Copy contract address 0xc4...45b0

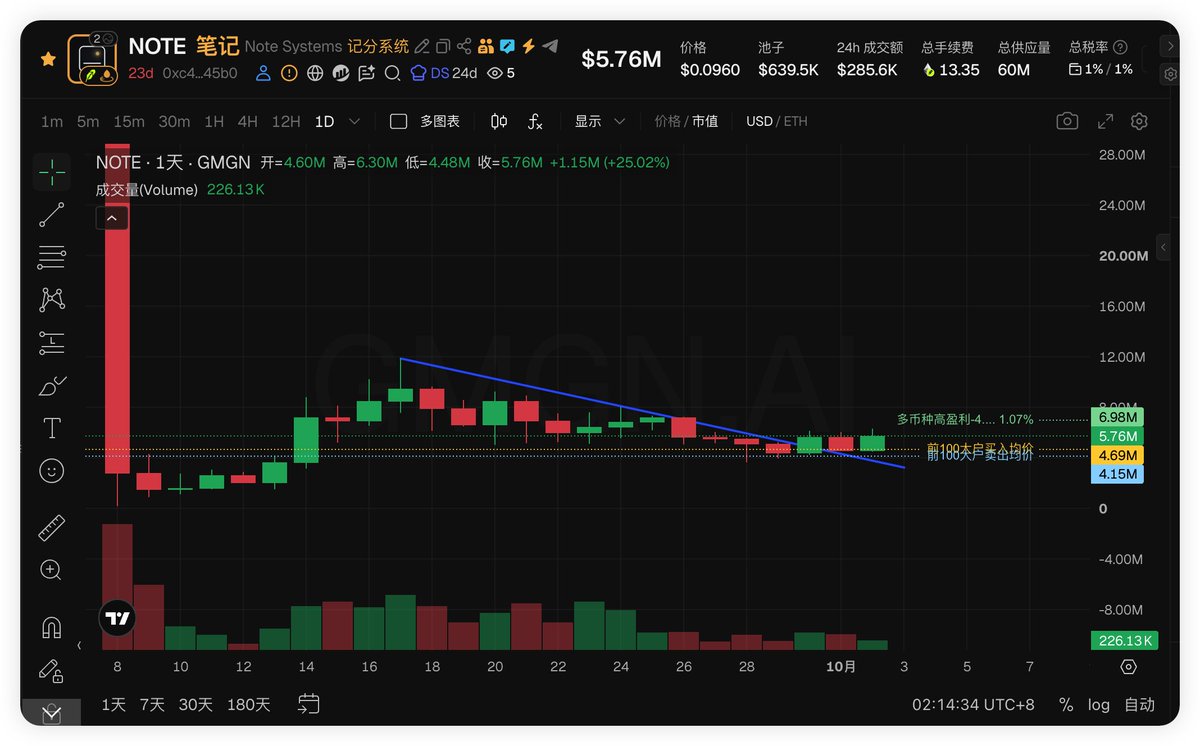200,73
